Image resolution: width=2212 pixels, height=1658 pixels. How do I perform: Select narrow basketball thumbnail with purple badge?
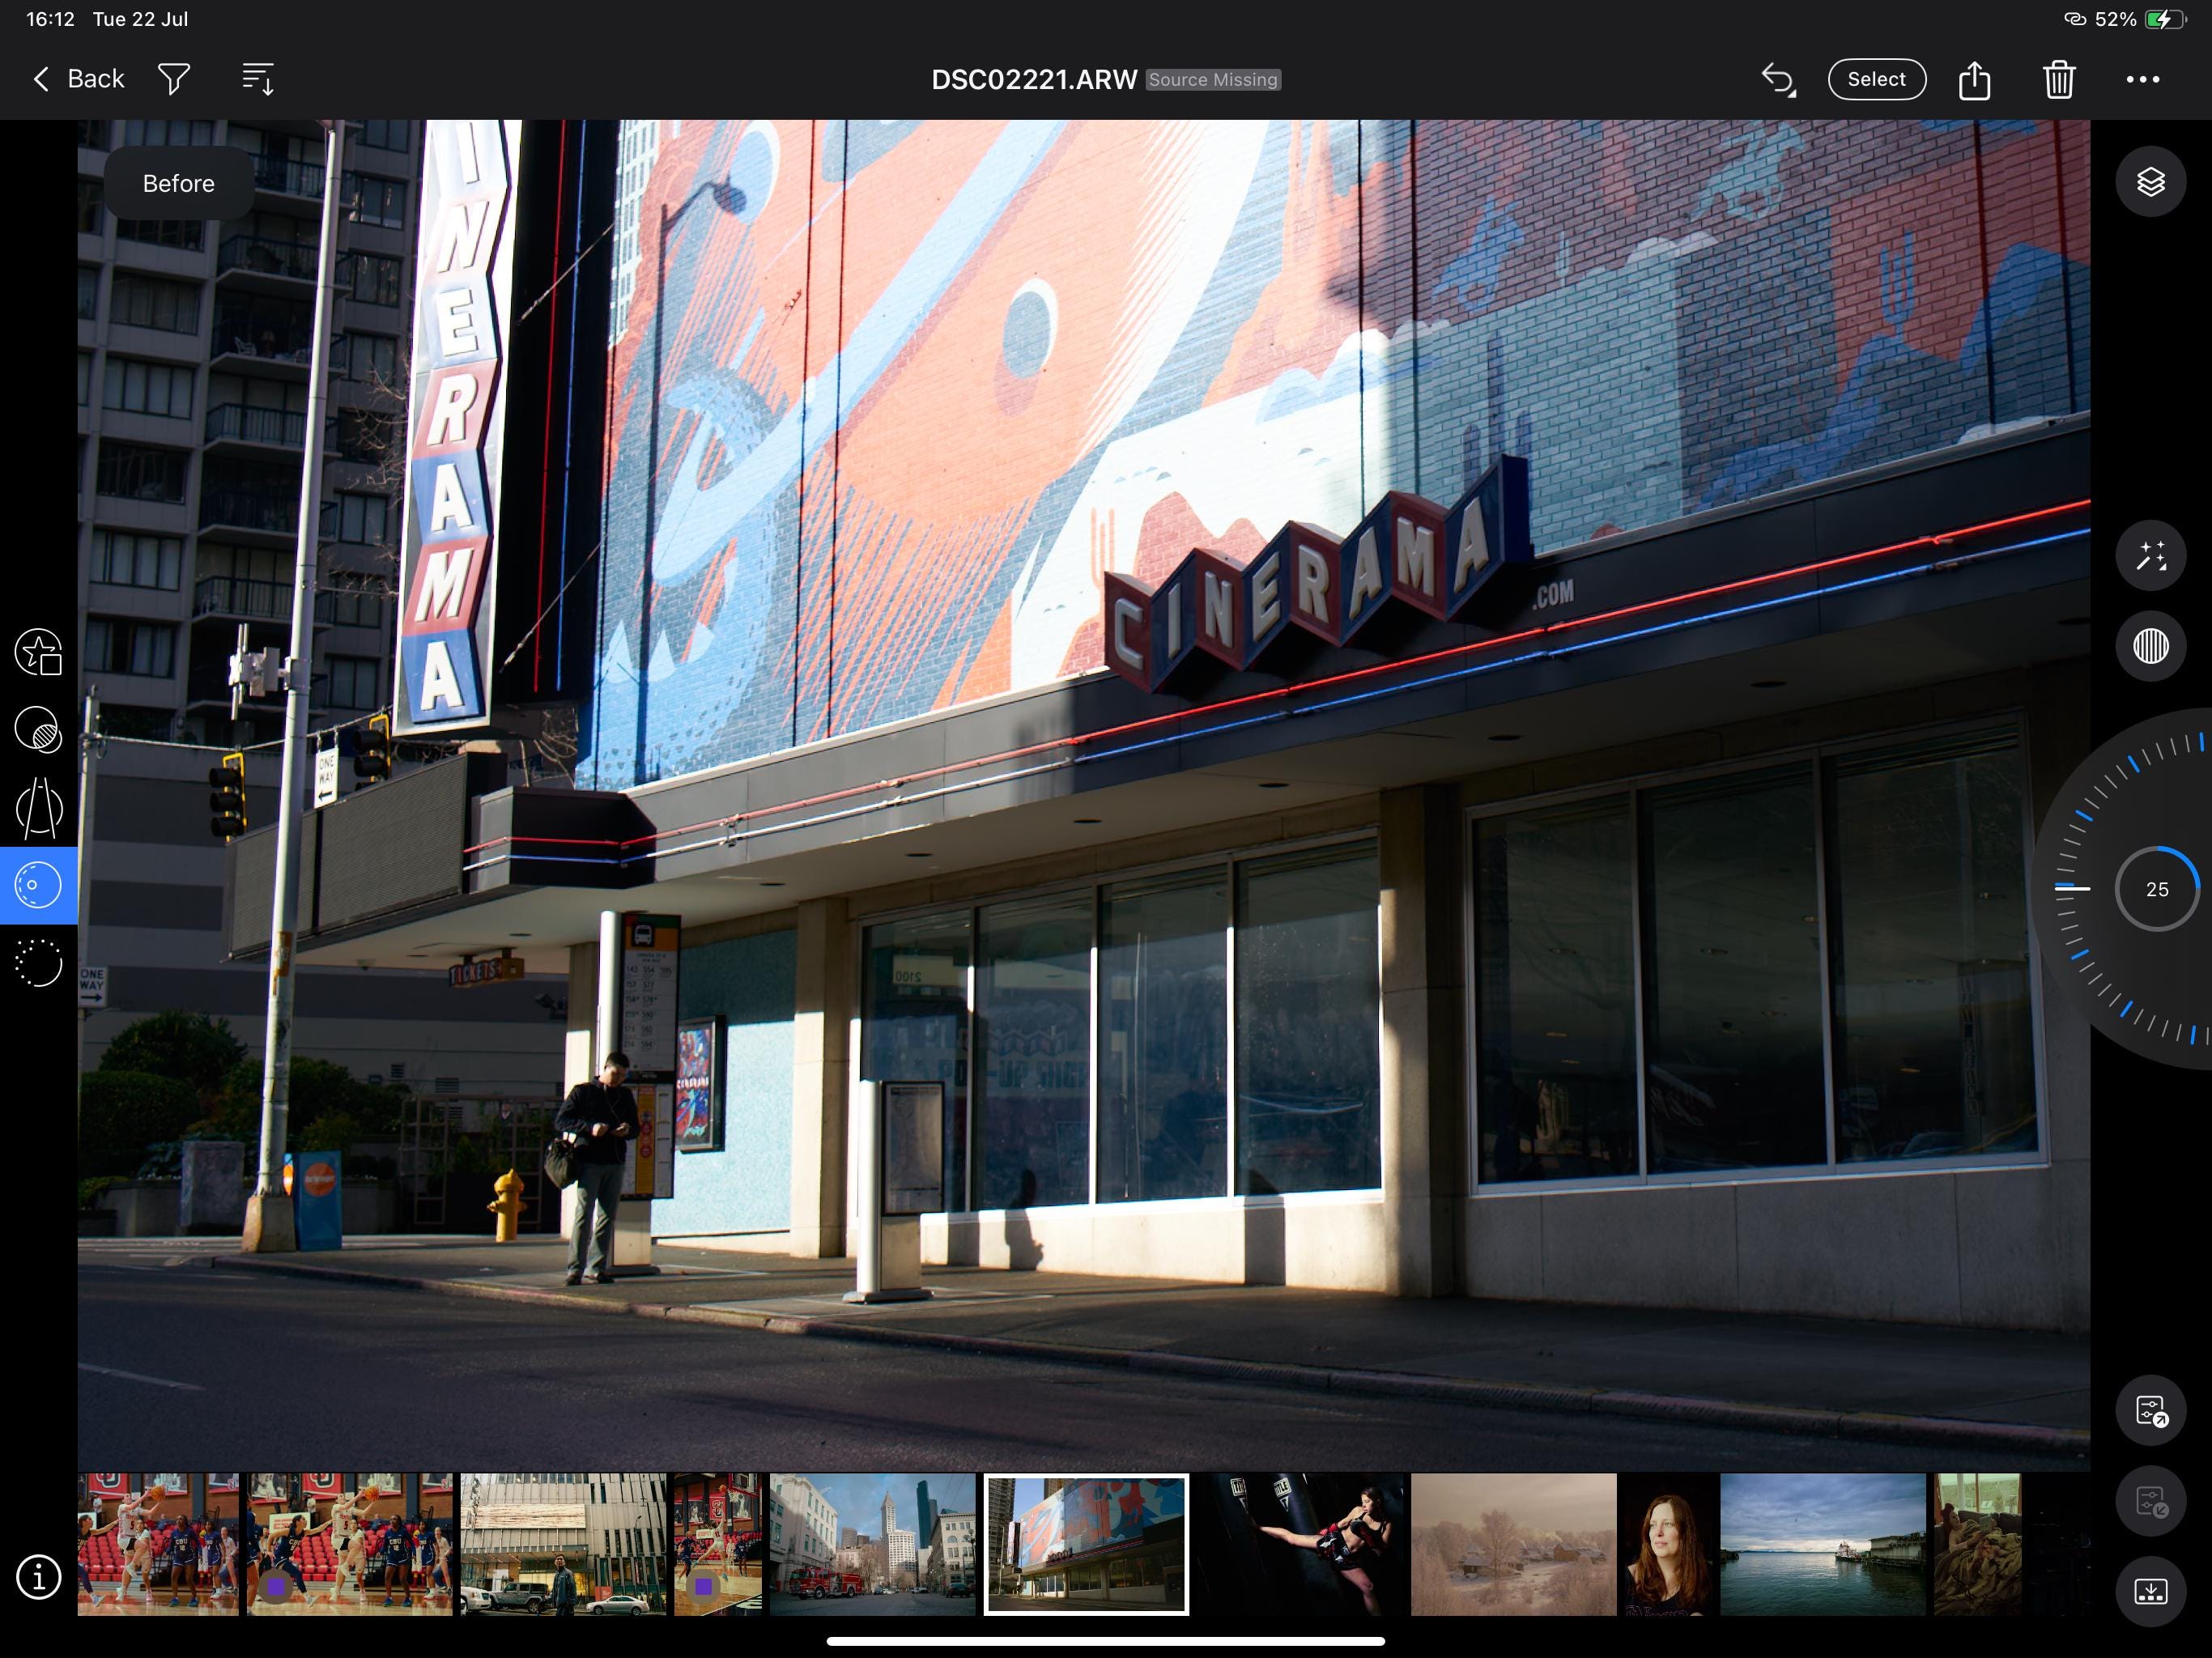click(x=717, y=1544)
